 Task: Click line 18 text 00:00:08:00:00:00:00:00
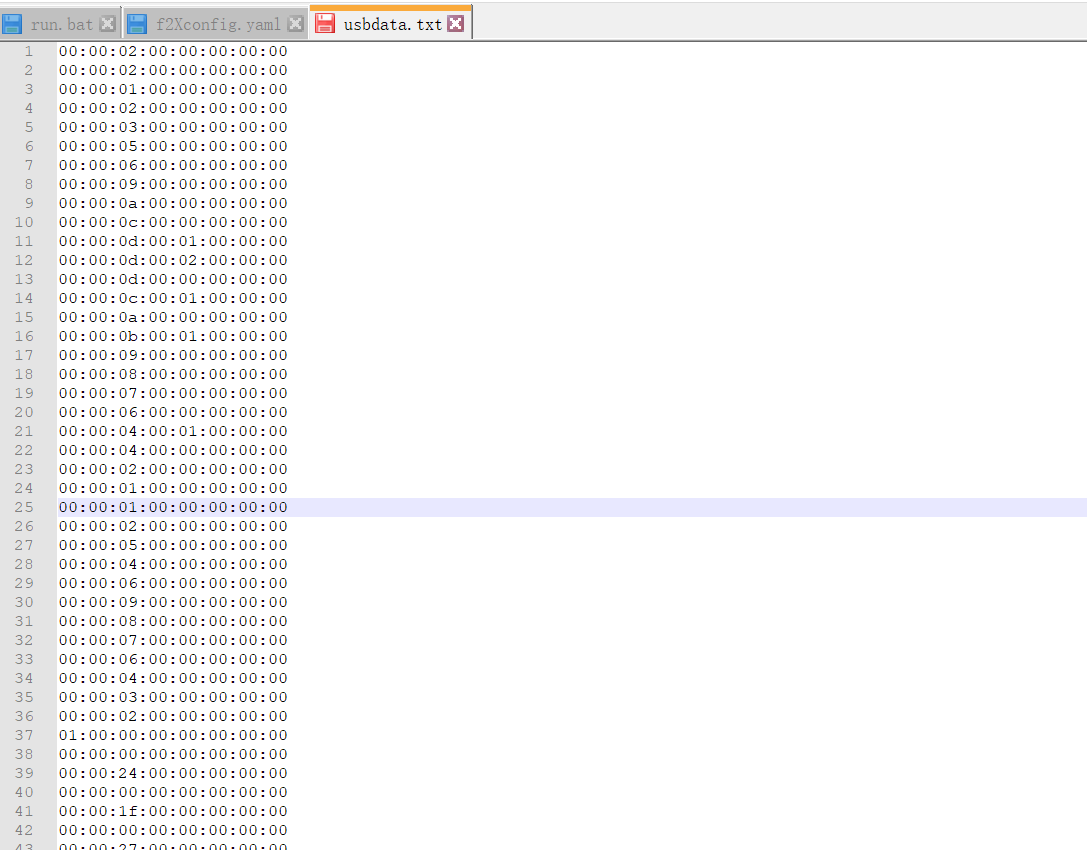pos(173,374)
